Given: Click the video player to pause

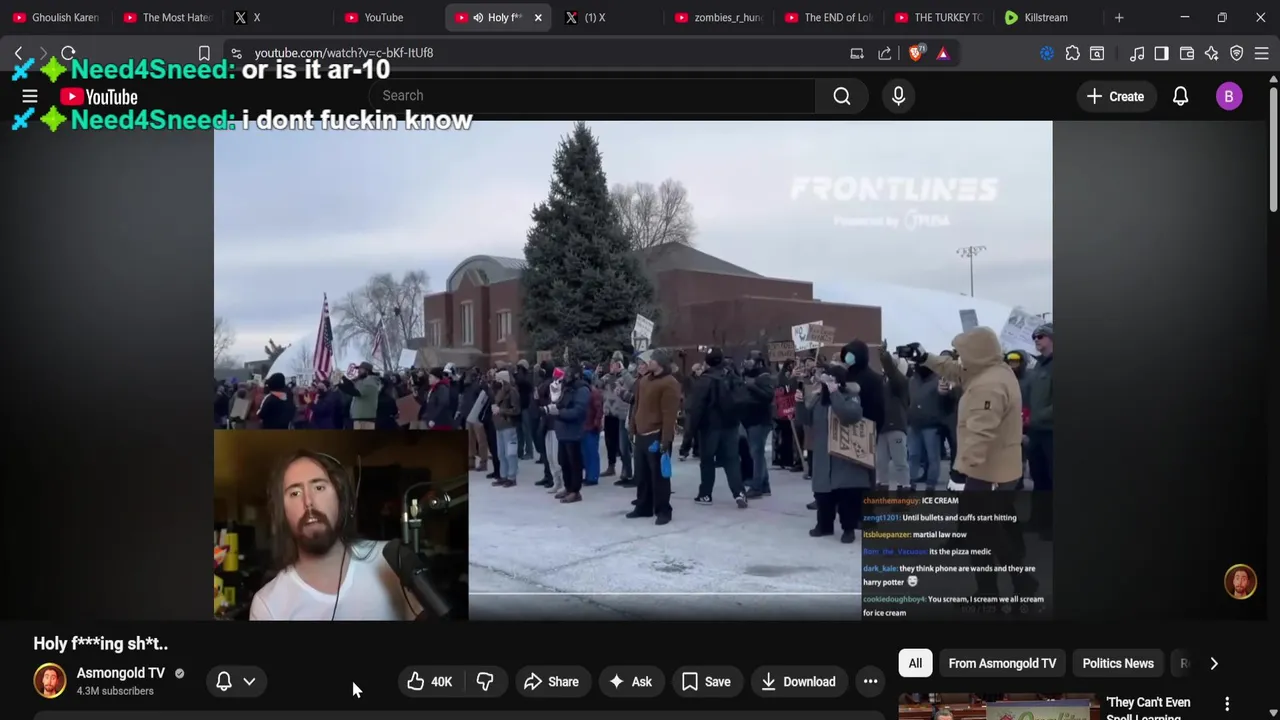Looking at the screenshot, I should [x=633, y=370].
